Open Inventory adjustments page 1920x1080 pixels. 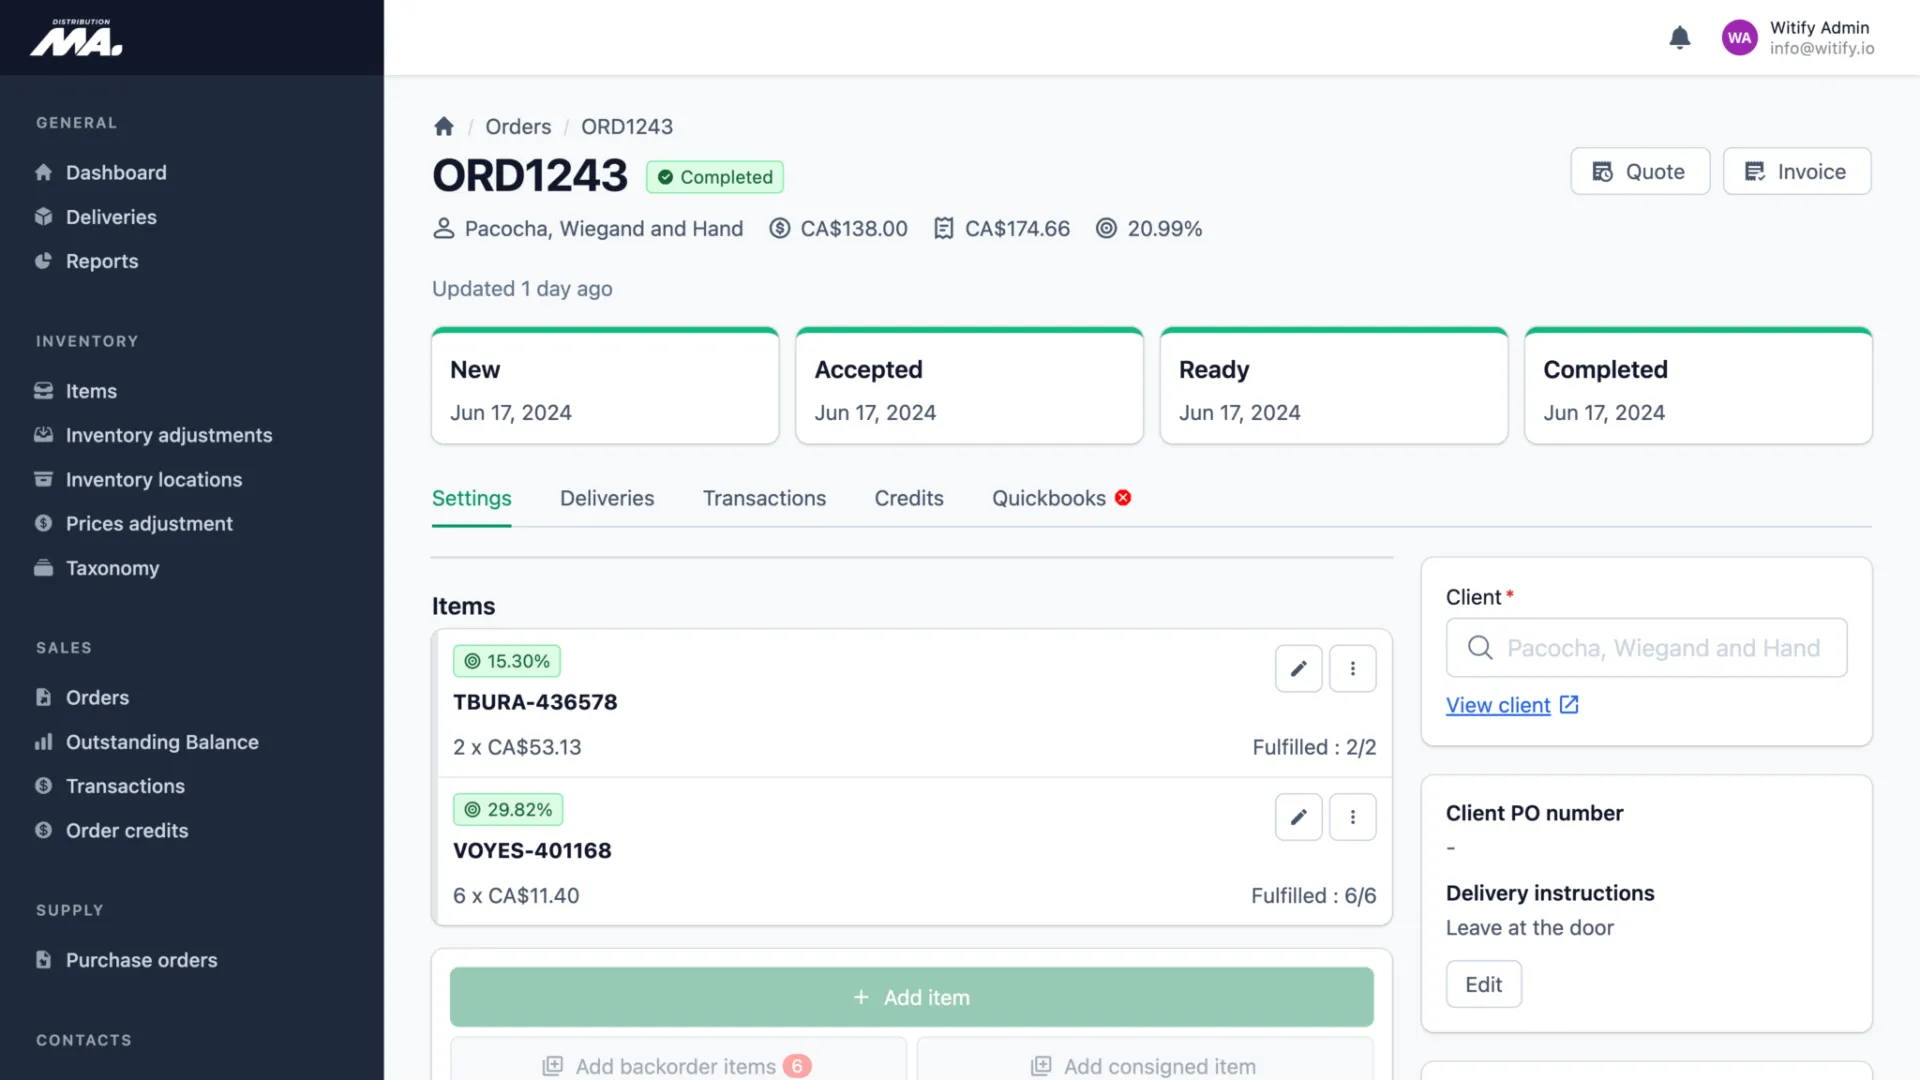[169, 435]
